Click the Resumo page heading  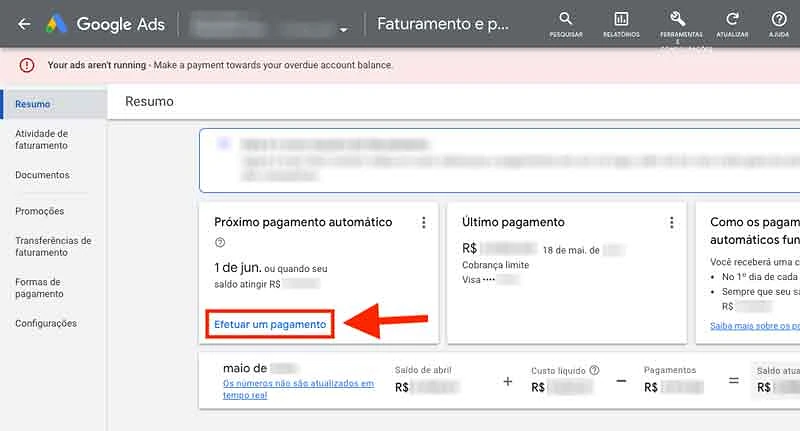(x=149, y=102)
